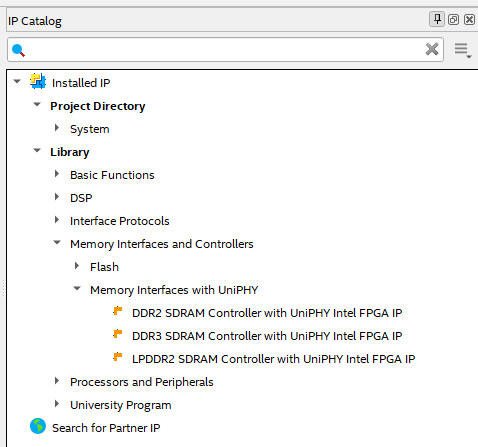Select the Basic Functions item
This screenshot has width=478, height=447.
[x=112, y=175]
